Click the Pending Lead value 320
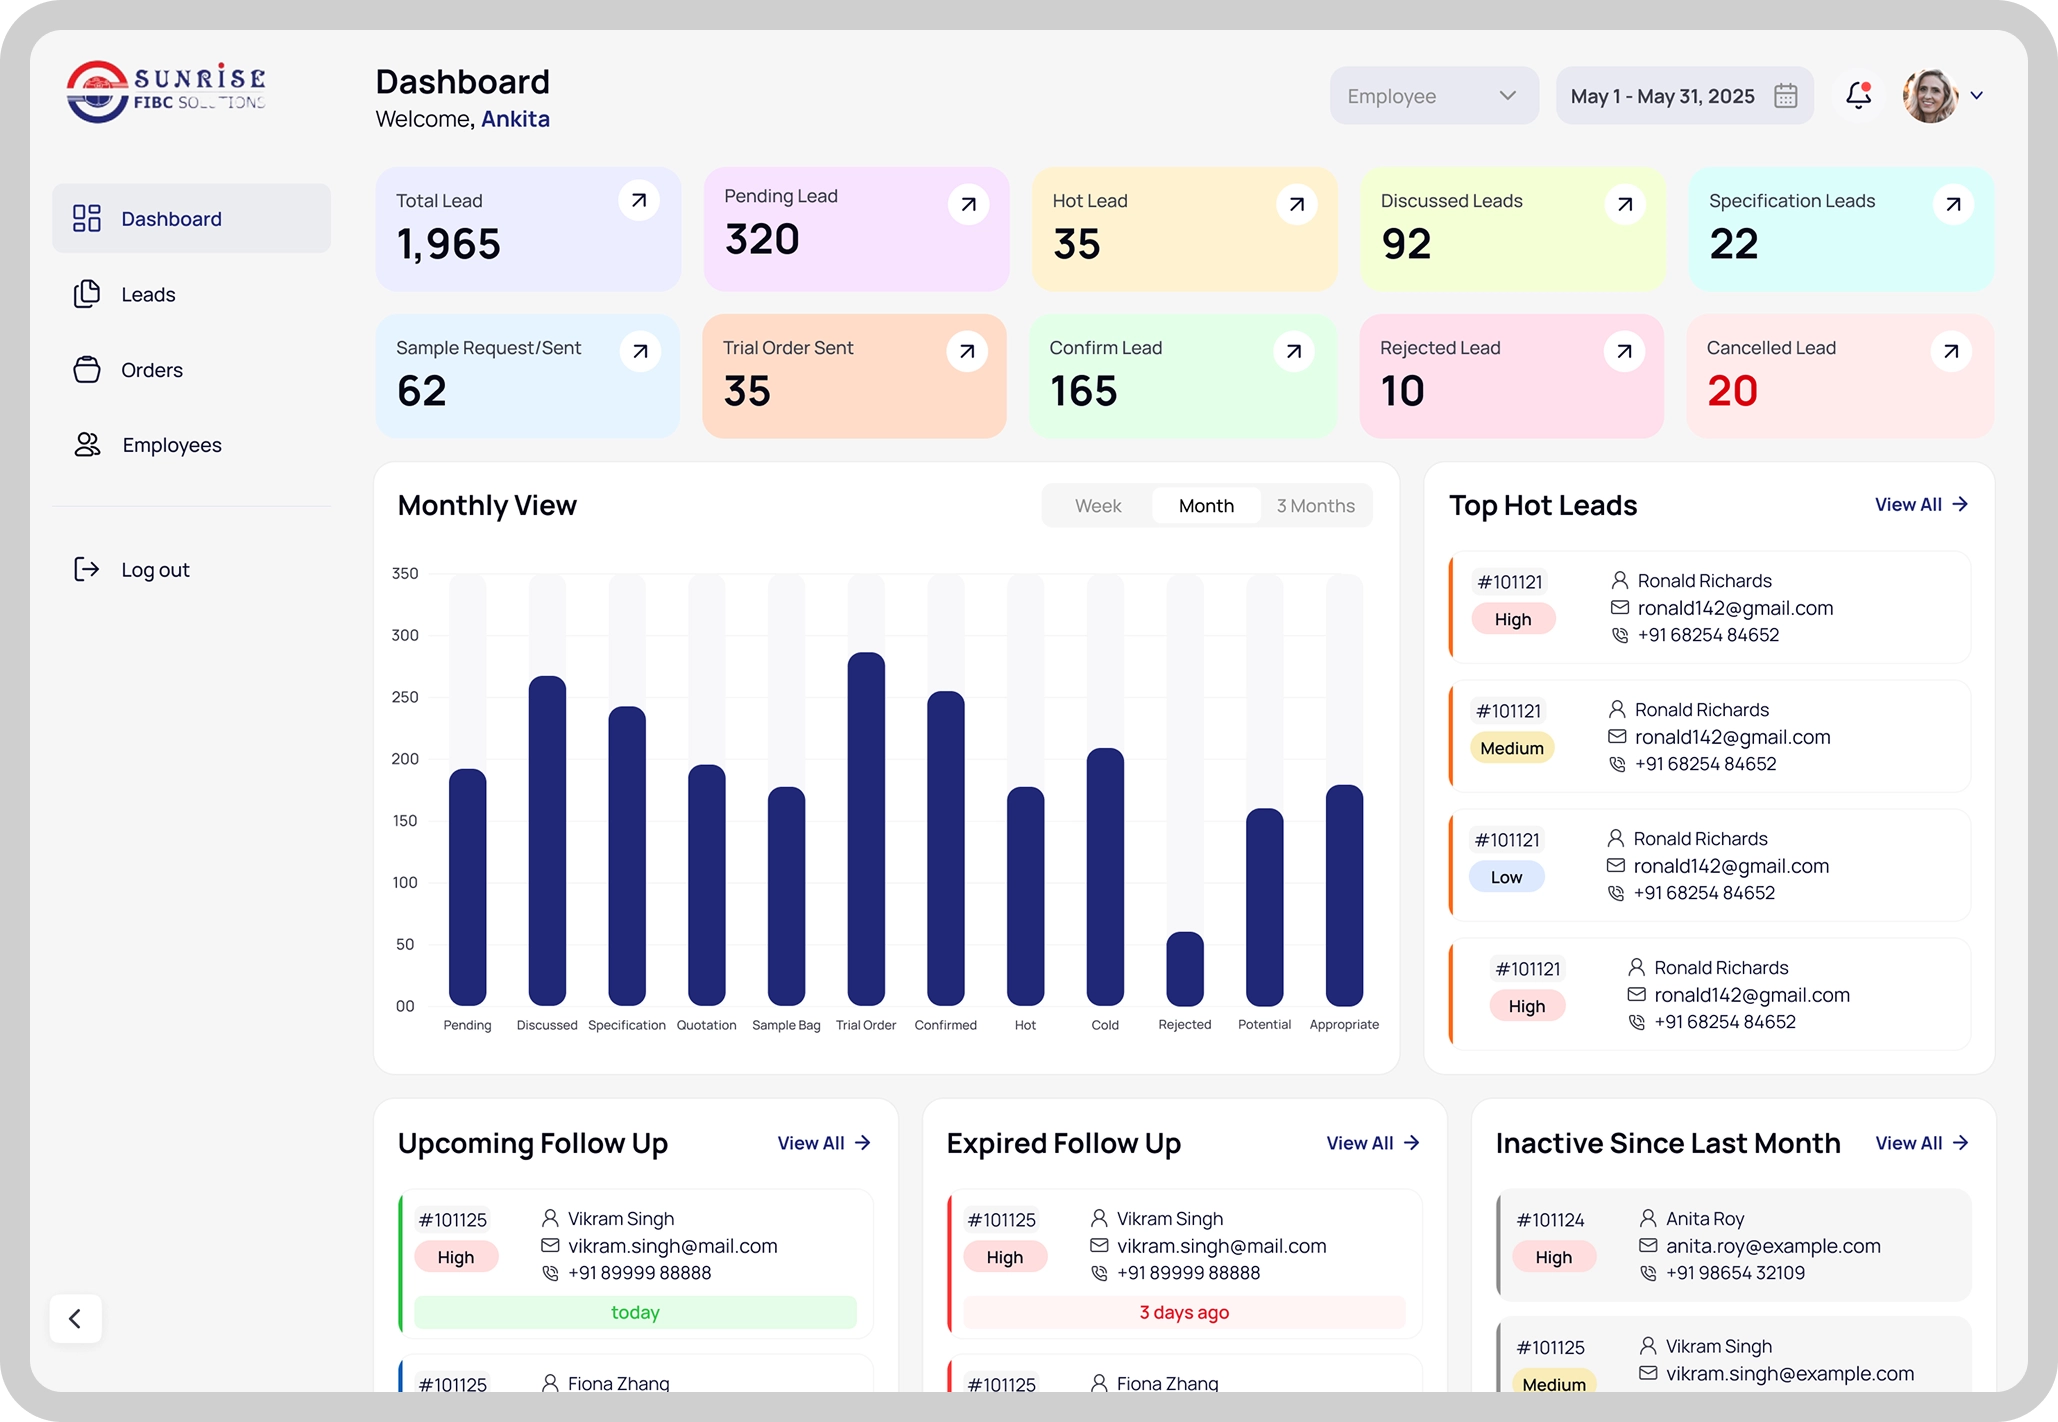The width and height of the screenshot is (2058, 1422). [762, 240]
